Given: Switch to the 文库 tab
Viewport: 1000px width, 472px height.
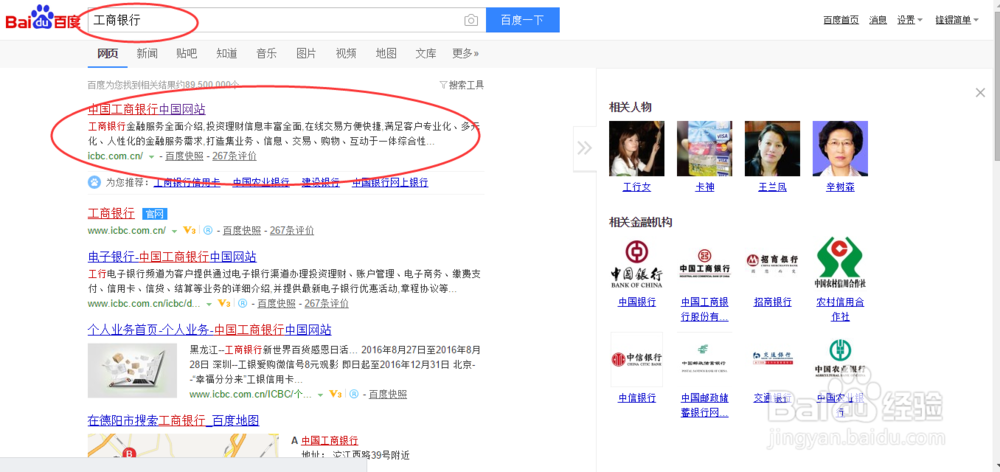Looking at the screenshot, I should 425,54.
